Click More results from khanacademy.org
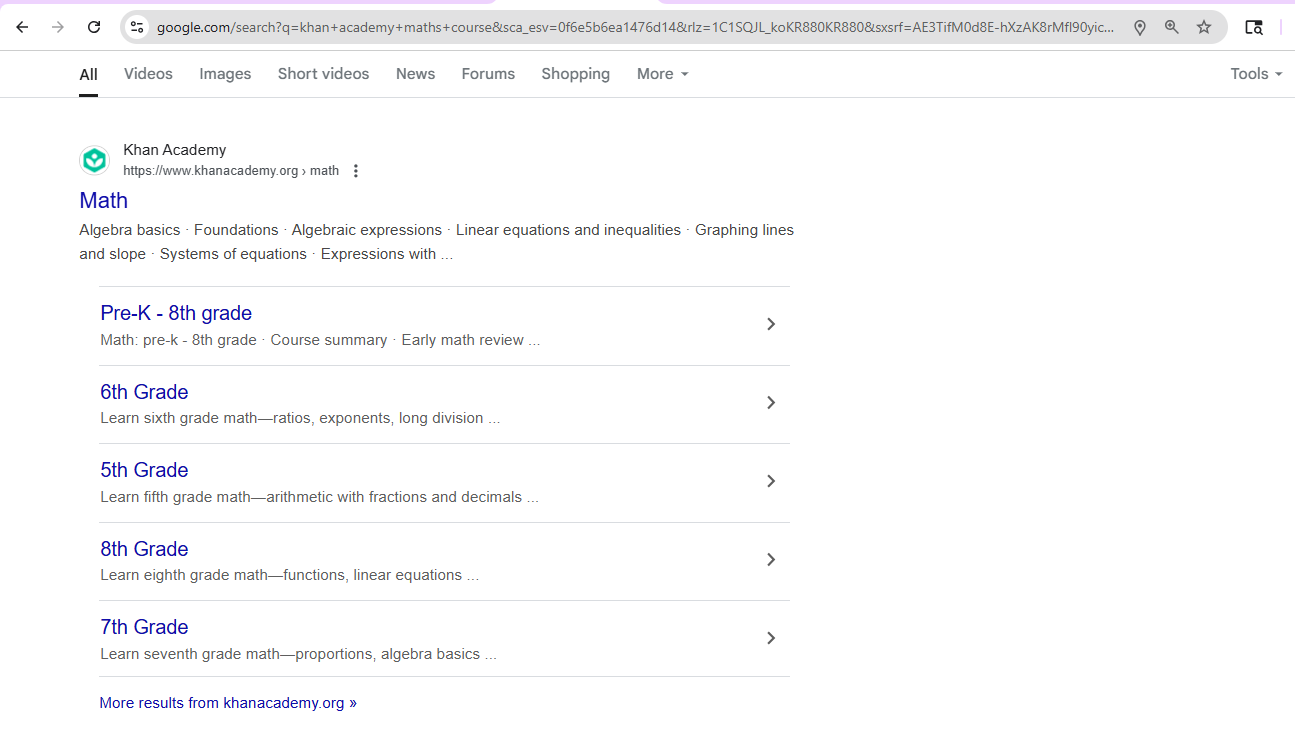The width and height of the screenshot is (1295, 730). 228,703
